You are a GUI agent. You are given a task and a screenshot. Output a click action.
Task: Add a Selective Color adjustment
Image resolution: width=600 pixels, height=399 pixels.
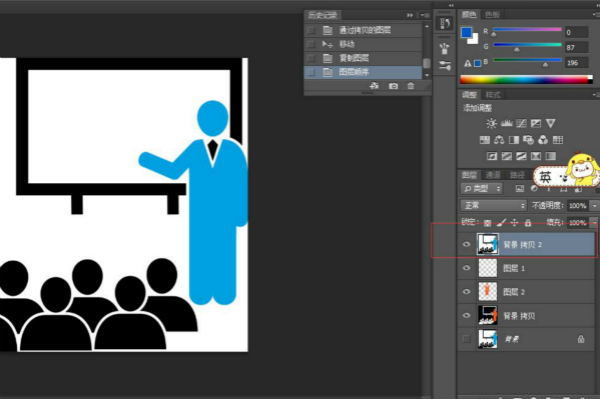tap(536, 156)
